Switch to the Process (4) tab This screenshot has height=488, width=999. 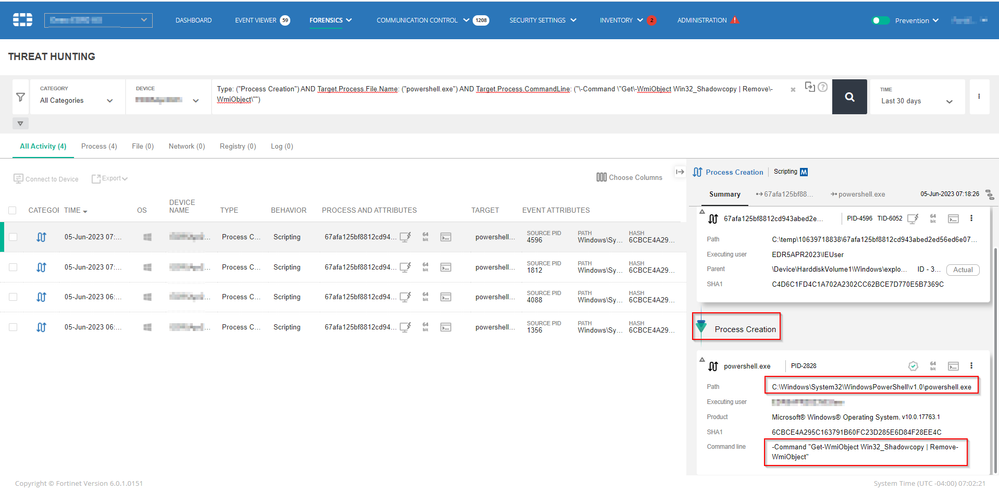(99, 146)
